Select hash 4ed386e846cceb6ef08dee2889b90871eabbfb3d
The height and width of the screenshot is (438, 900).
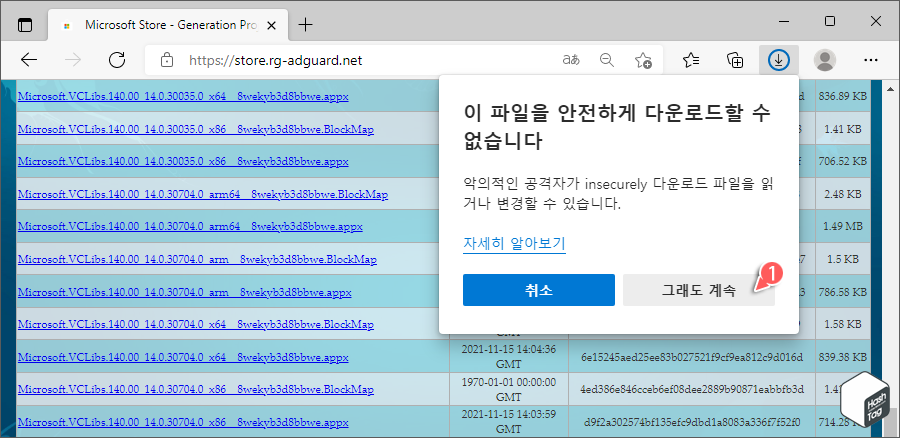pos(692,390)
